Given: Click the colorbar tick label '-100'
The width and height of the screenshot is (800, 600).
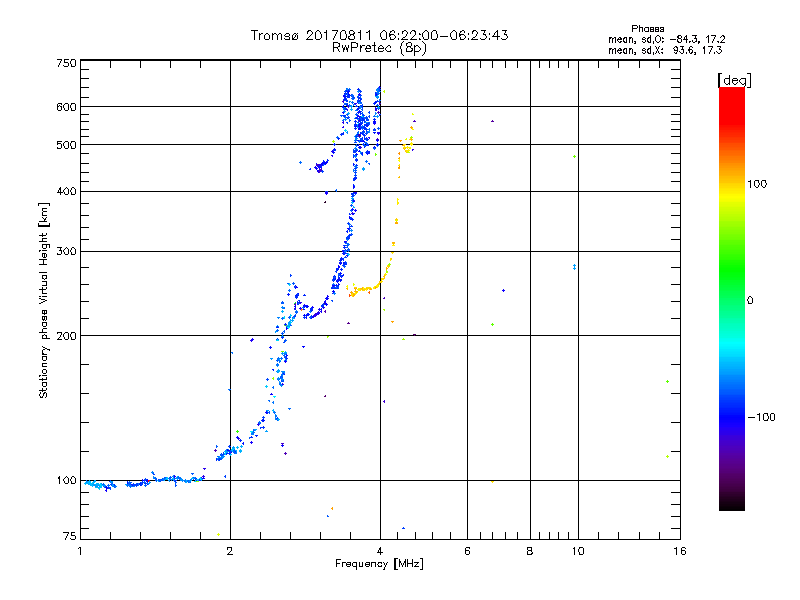Looking at the screenshot, I should [762, 417].
